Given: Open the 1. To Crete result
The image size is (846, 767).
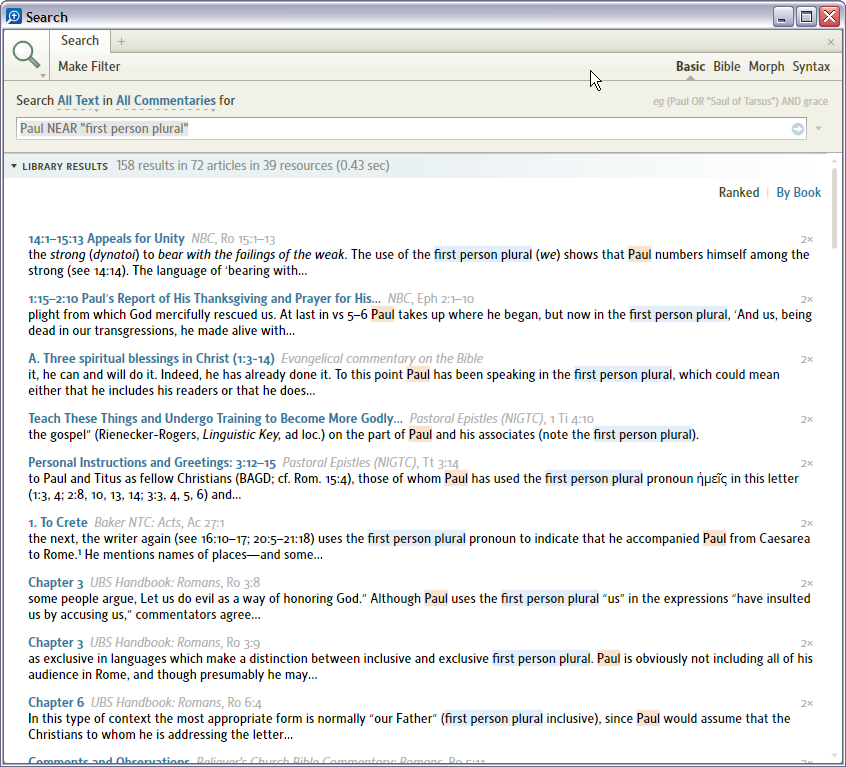Looking at the screenshot, I should click(x=58, y=522).
